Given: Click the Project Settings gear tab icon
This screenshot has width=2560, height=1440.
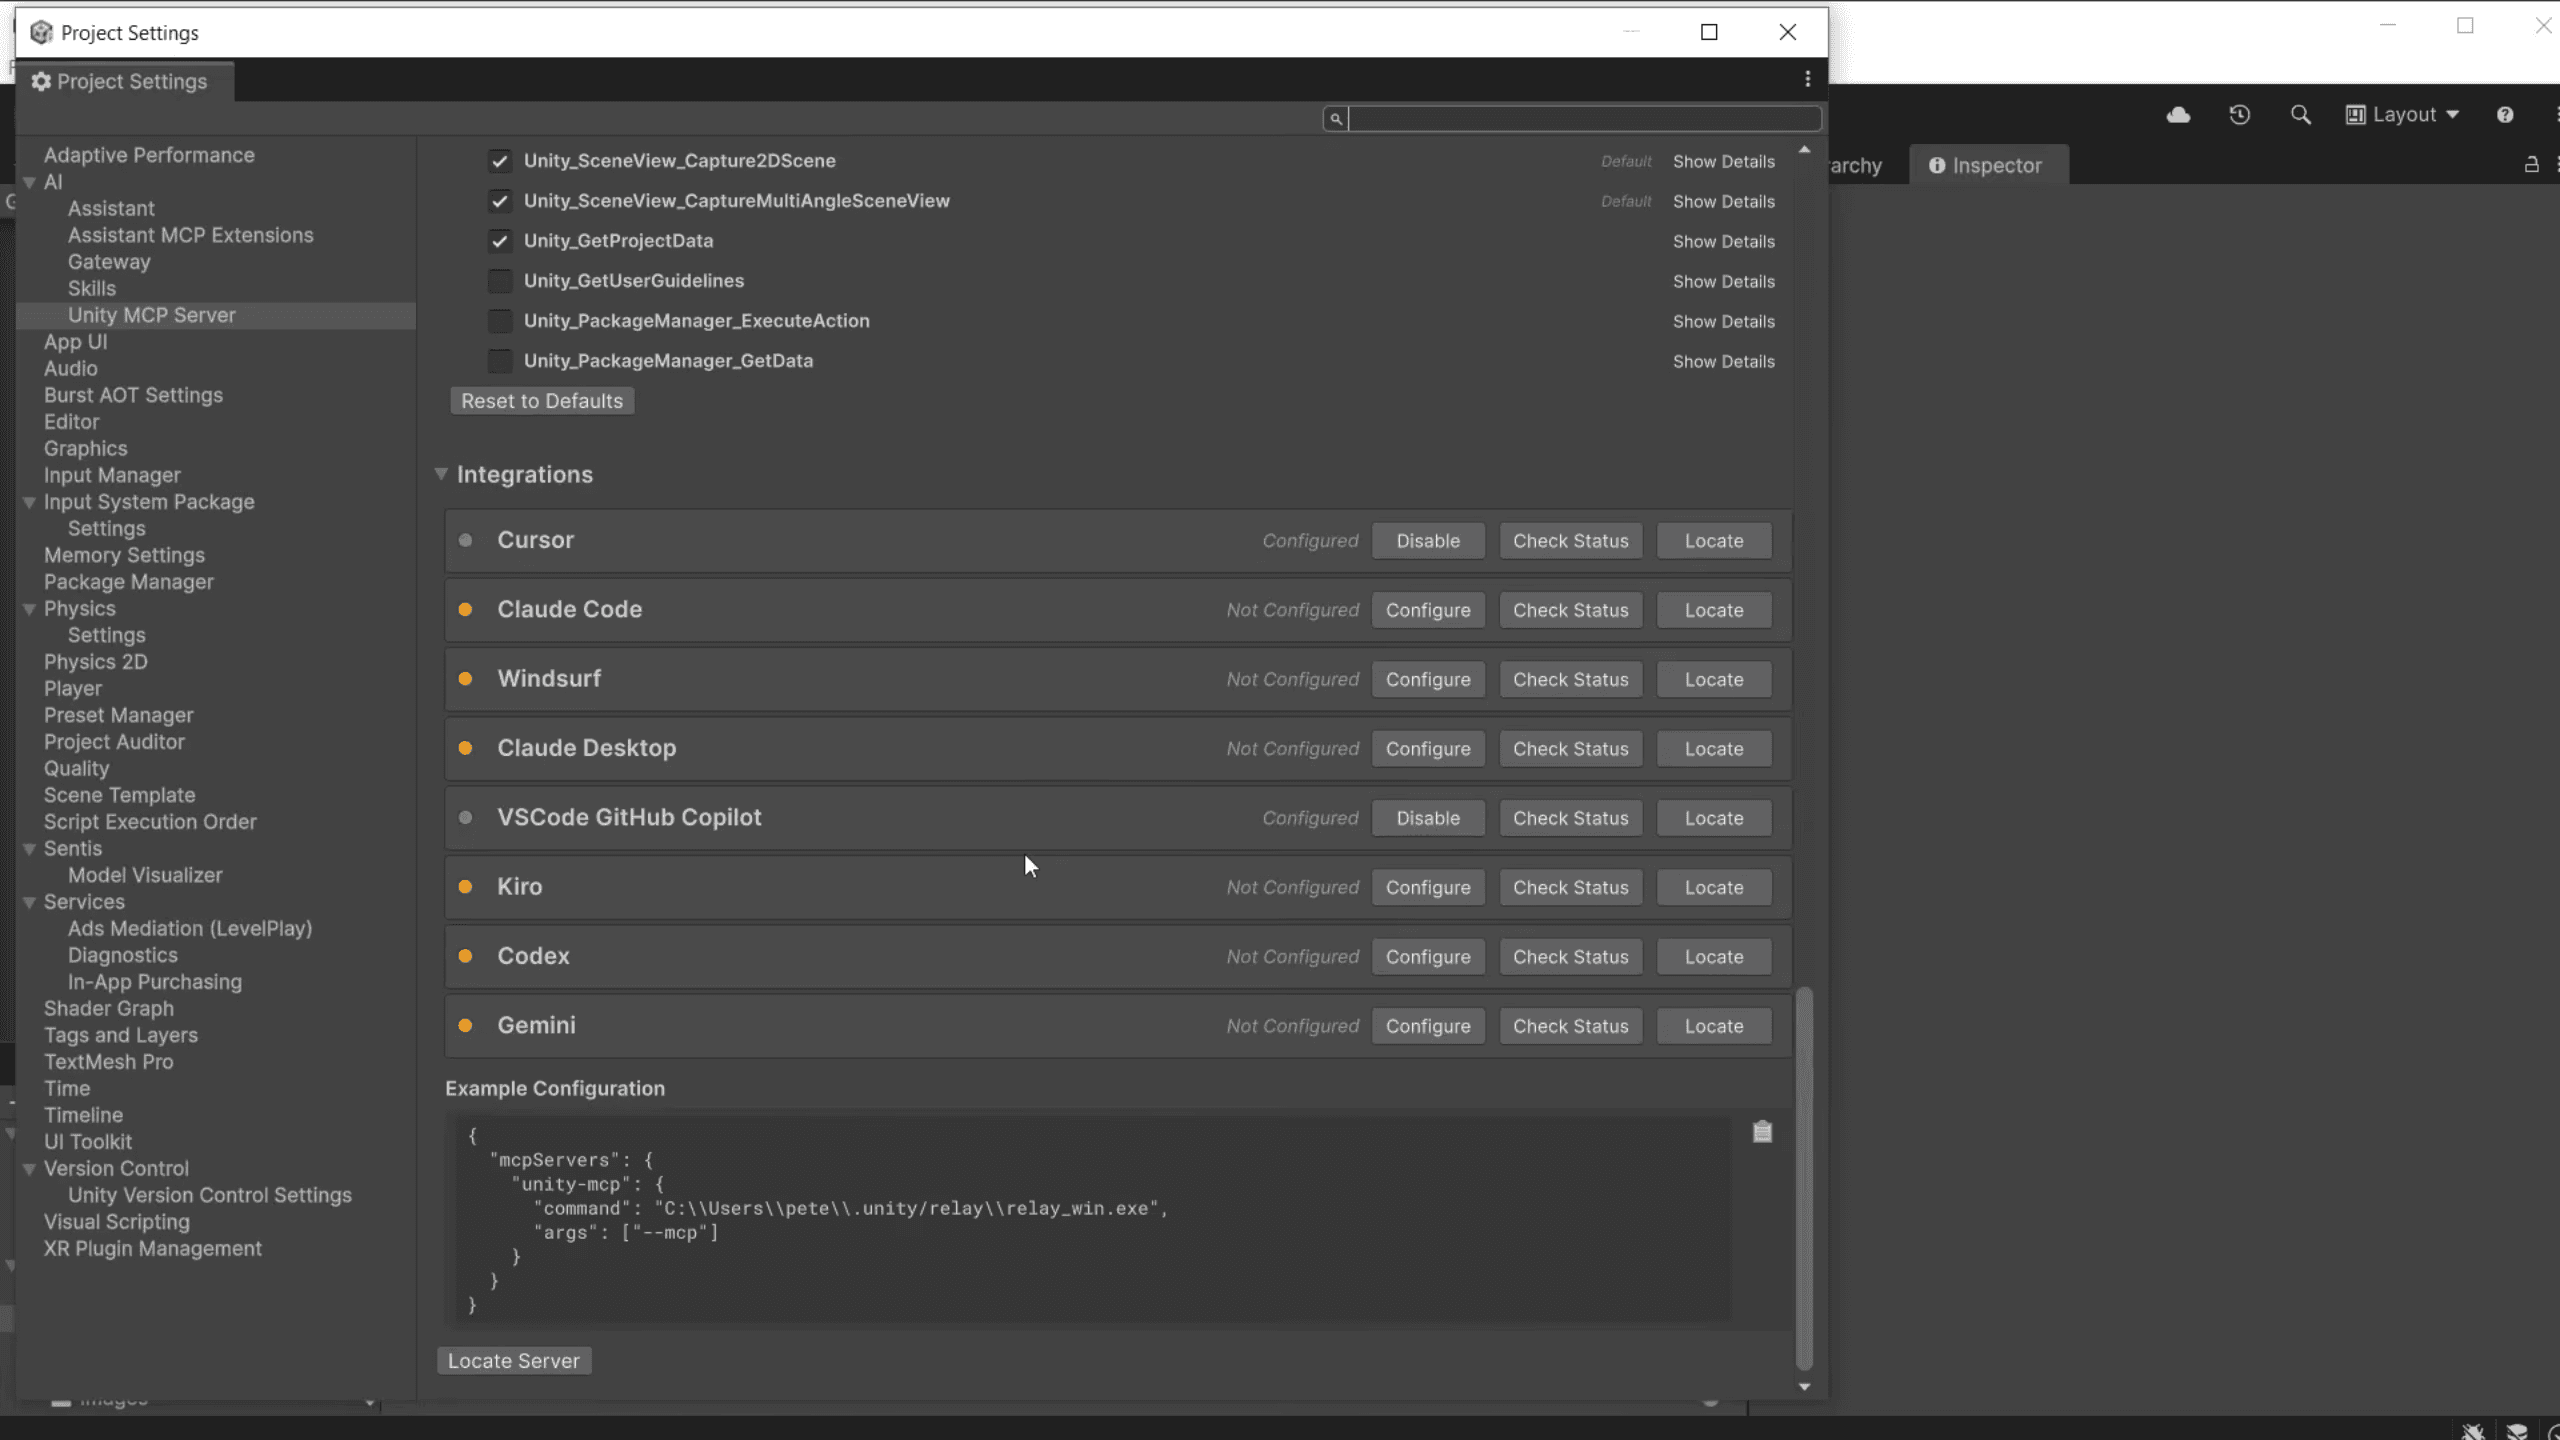Looking at the screenshot, I should (x=41, y=82).
